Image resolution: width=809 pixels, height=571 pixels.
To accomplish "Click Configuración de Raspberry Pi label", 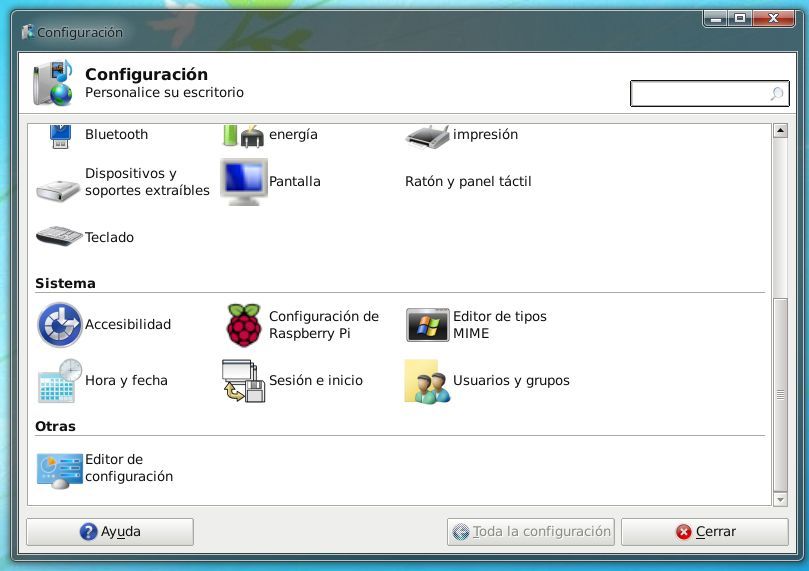I will (323, 324).
